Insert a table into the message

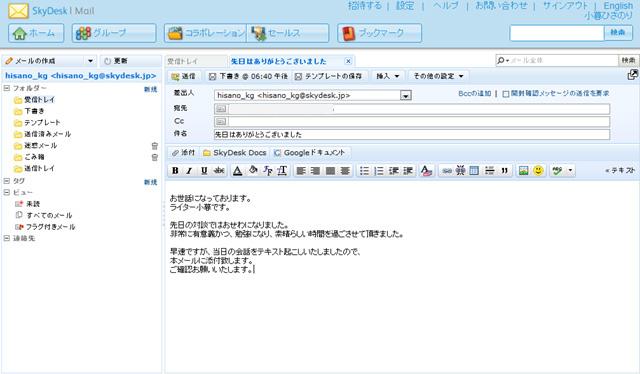(x=474, y=171)
